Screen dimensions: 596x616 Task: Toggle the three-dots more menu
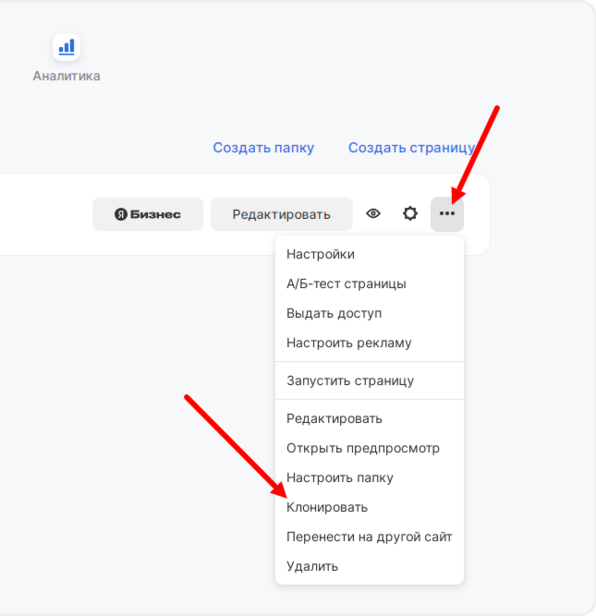coord(447,214)
